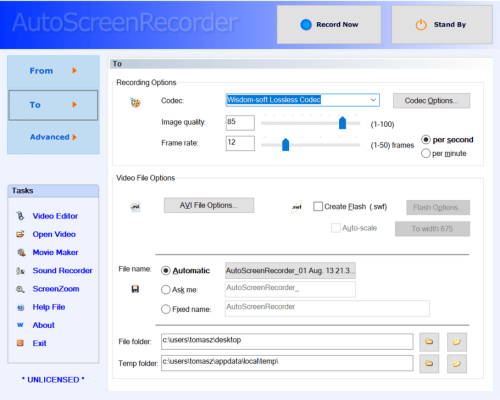The image size is (500, 400).
Task: Click the AVI file icon
Action: (135, 206)
